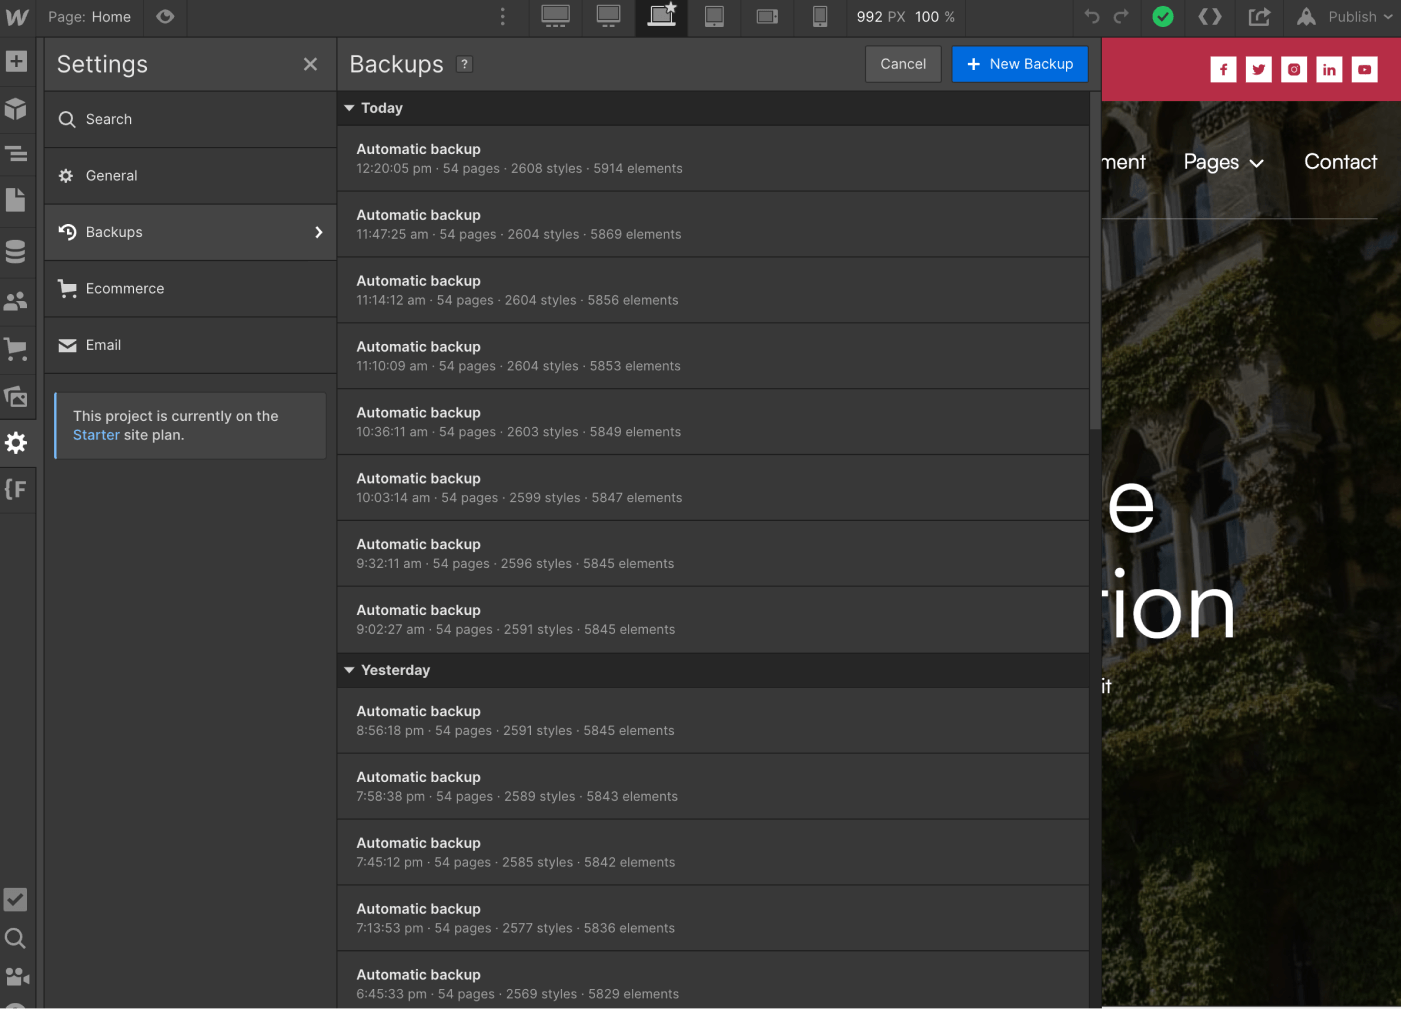This screenshot has width=1402, height=1009.
Task: Select the Backups settings tab
Action: pos(190,232)
